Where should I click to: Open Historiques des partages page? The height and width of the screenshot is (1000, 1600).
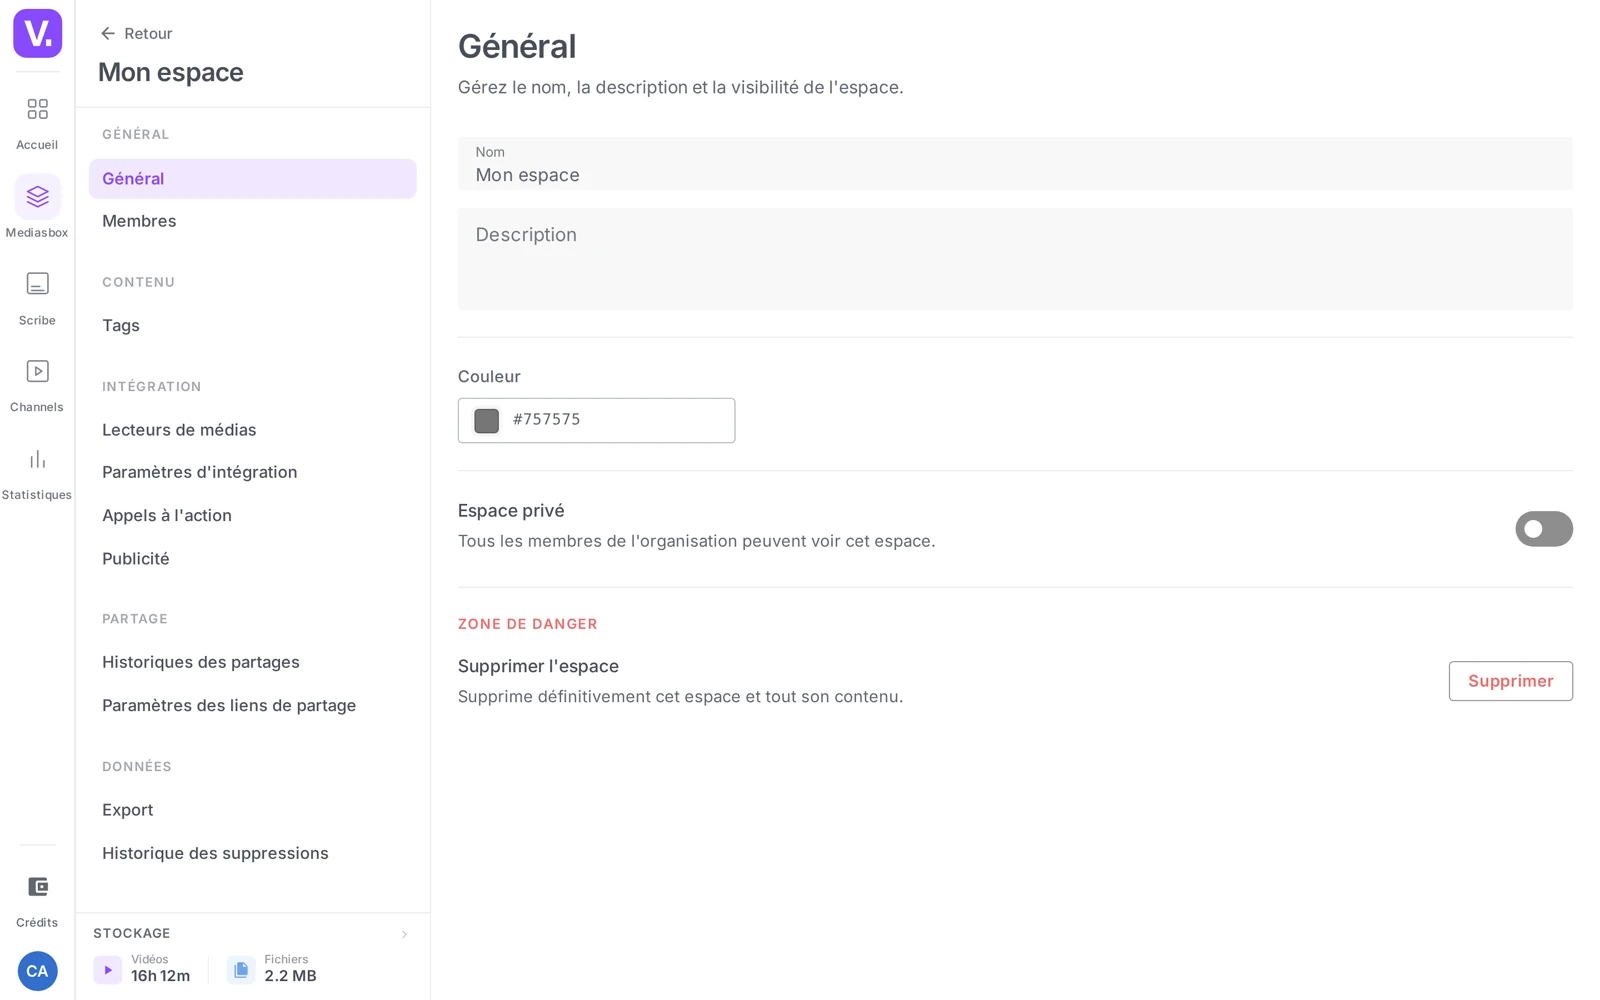[x=252, y=662]
